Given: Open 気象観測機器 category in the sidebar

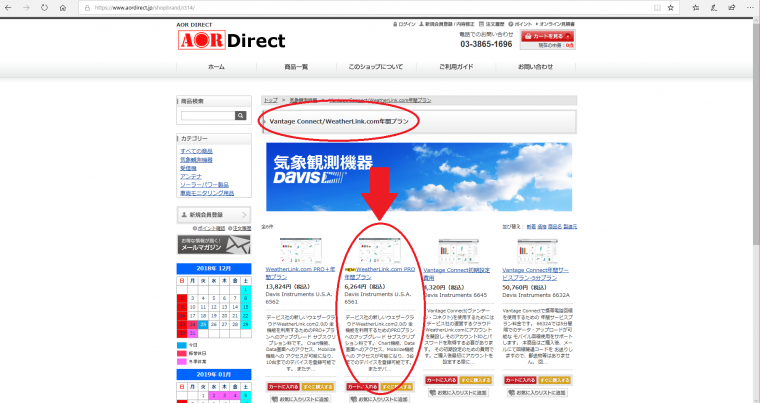Looking at the screenshot, I should (x=196, y=160).
